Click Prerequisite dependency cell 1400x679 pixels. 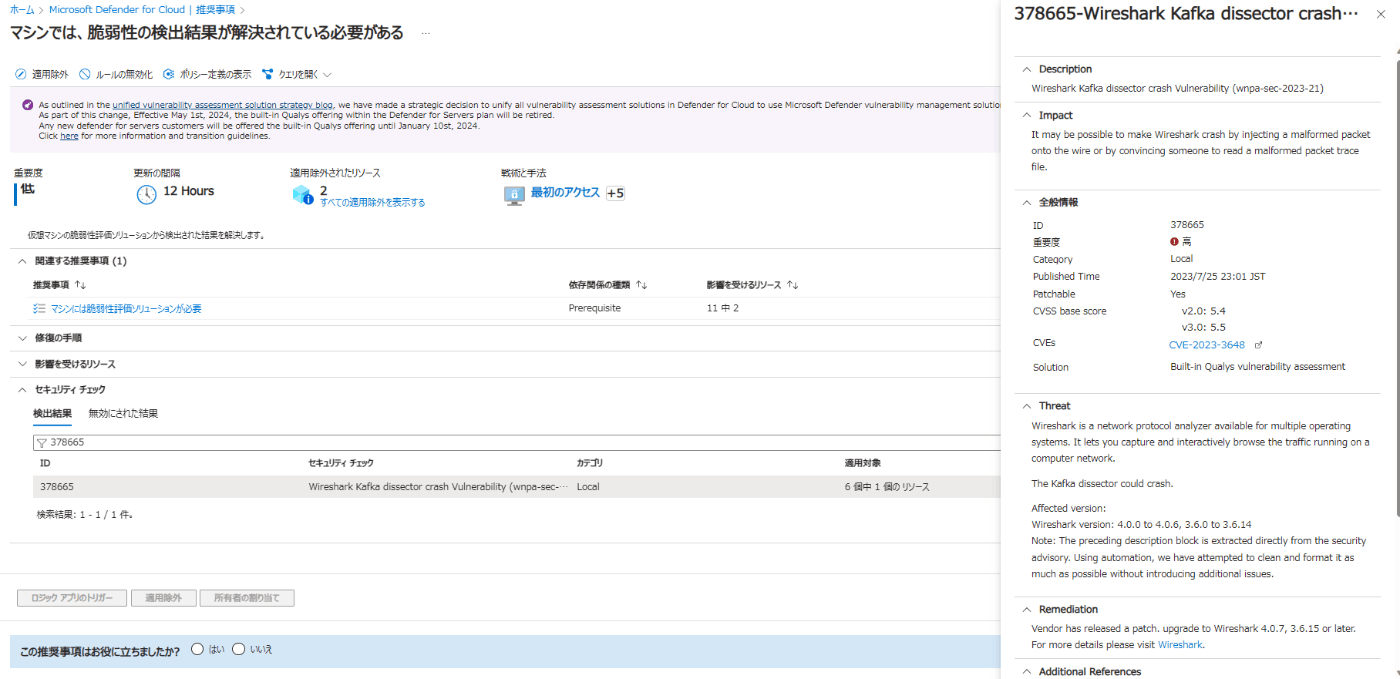pyautogui.click(x=595, y=308)
